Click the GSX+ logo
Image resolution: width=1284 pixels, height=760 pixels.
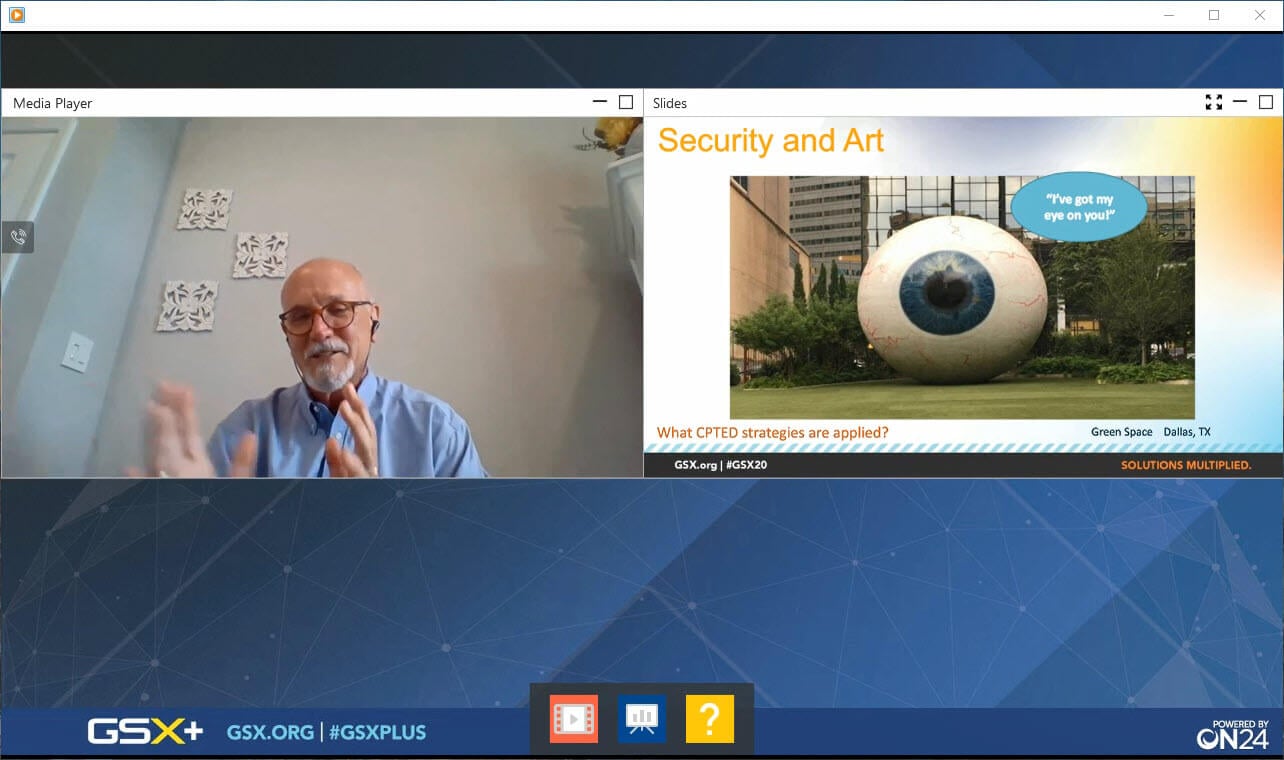coord(146,732)
